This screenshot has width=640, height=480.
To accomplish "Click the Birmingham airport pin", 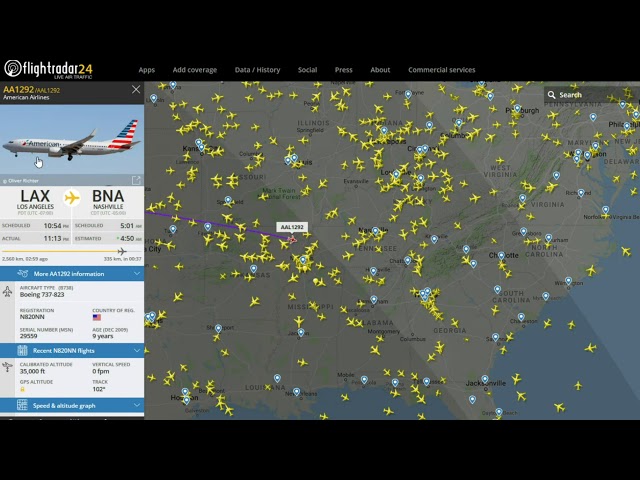I will pos(373,300).
